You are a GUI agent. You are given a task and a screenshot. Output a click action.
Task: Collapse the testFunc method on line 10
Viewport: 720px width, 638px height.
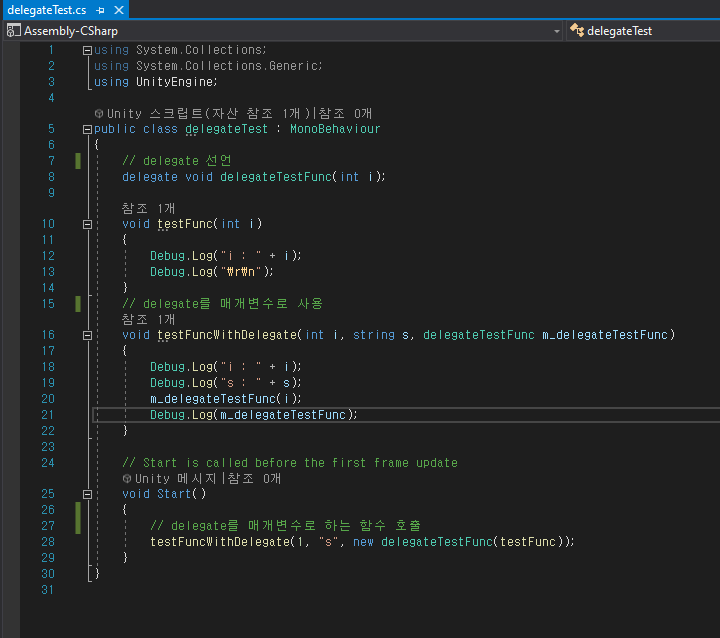[87, 224]
